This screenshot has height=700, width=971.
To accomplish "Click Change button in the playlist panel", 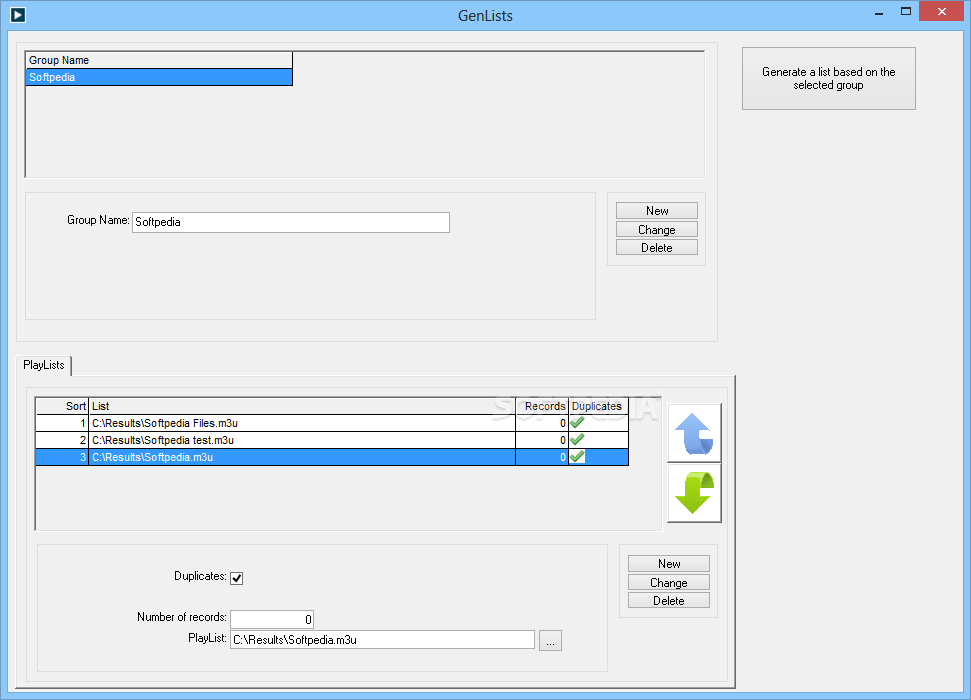I will pyautogui.click(x=669, y=582).
